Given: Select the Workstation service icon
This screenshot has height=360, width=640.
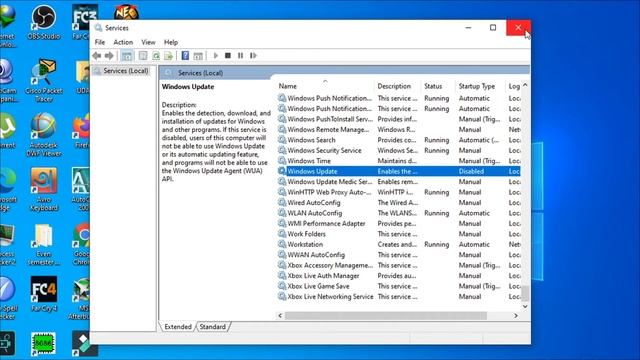Looking at the screenshot, I should click(x=282, y=244).
